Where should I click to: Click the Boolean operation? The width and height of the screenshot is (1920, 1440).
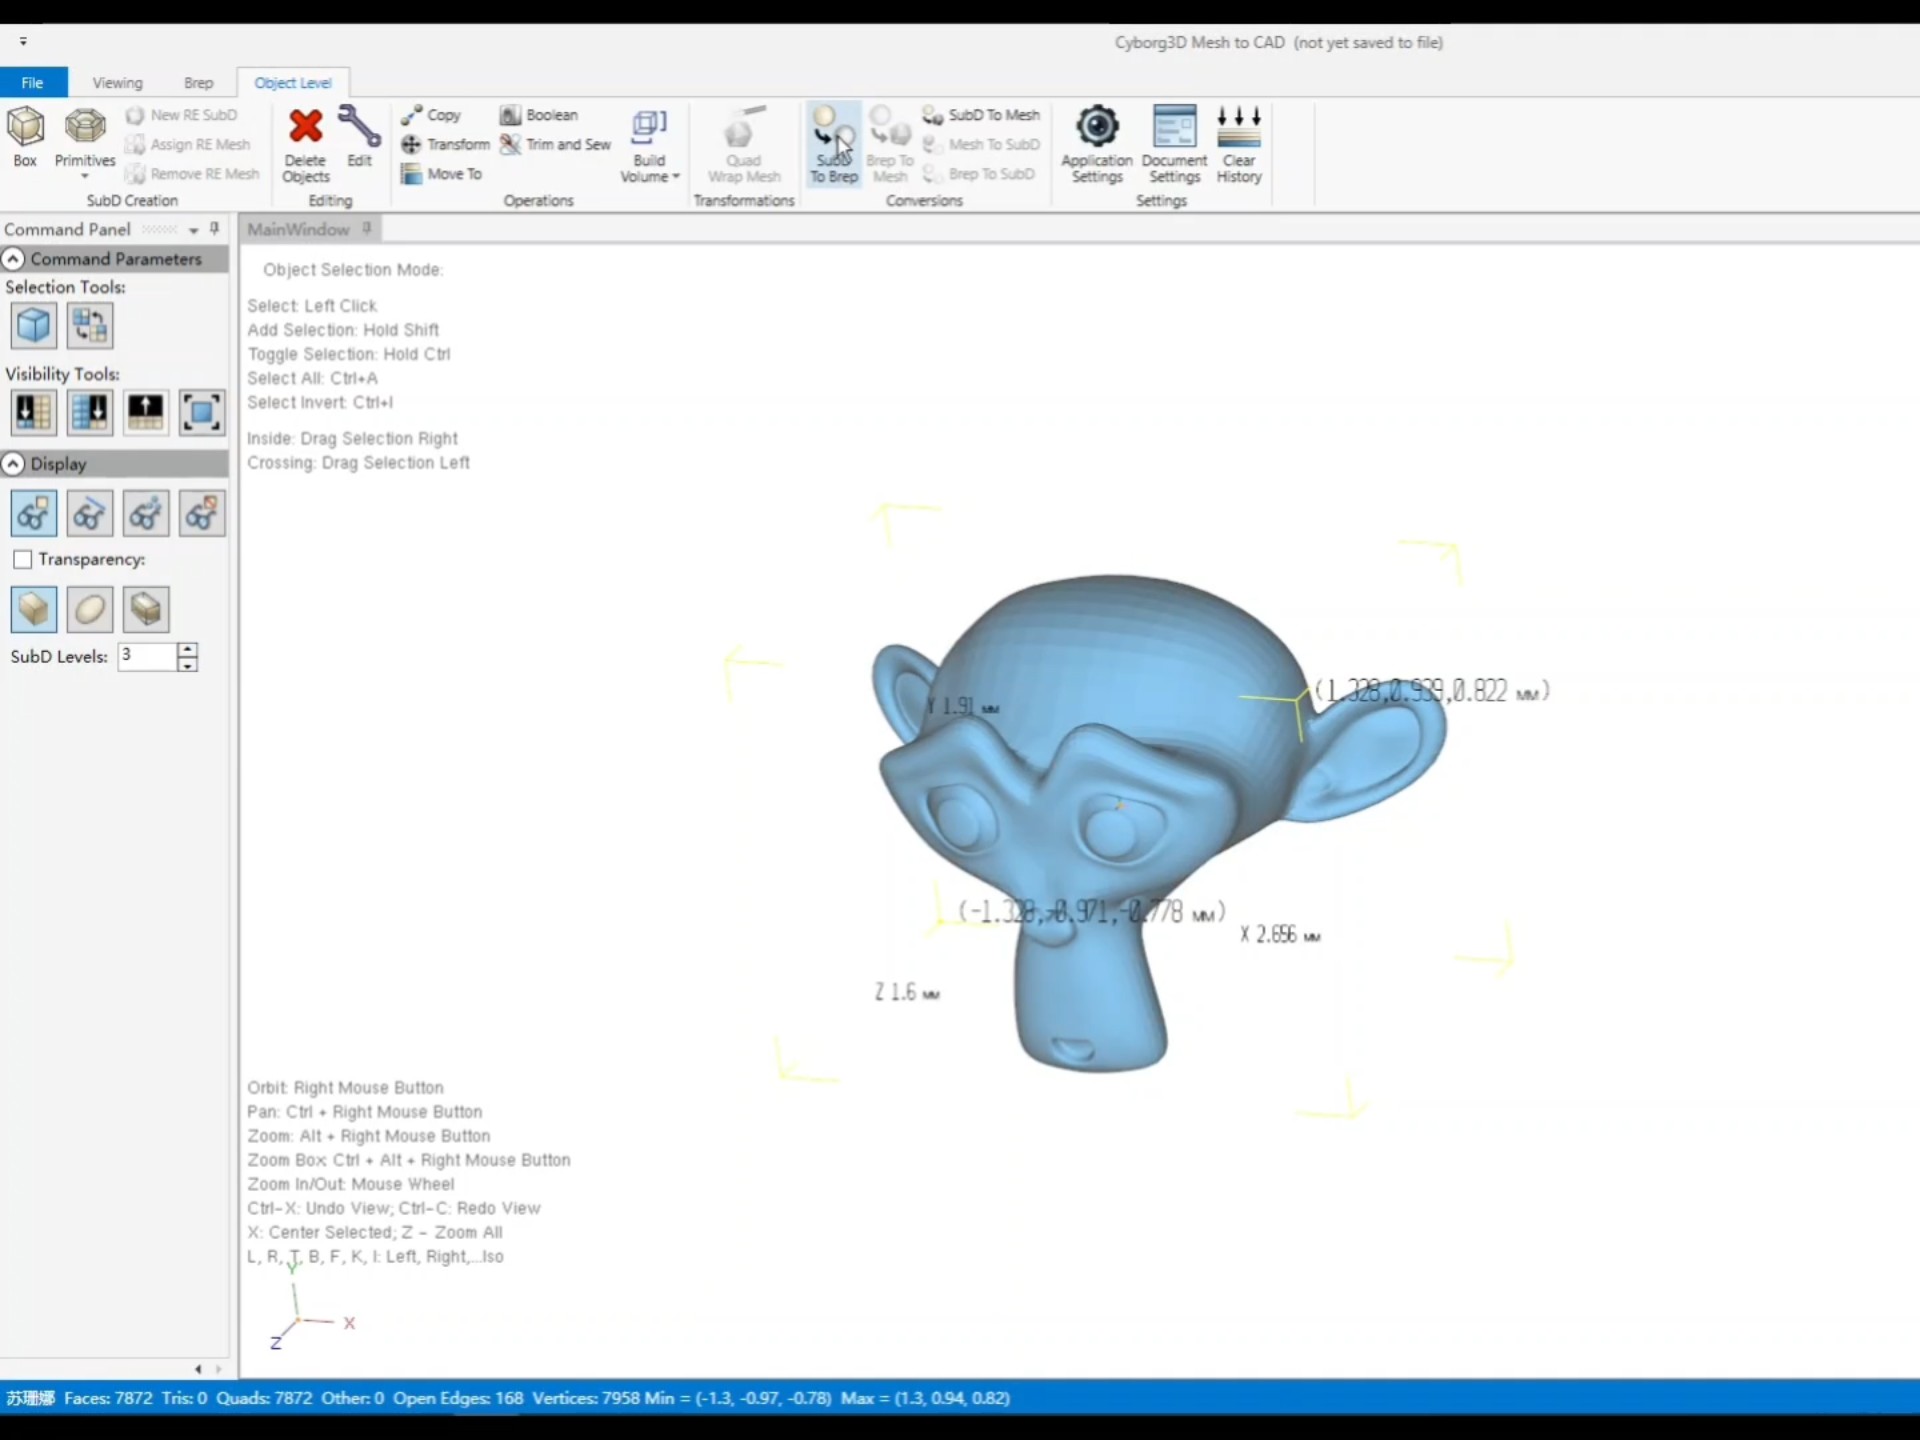(539, 115)
